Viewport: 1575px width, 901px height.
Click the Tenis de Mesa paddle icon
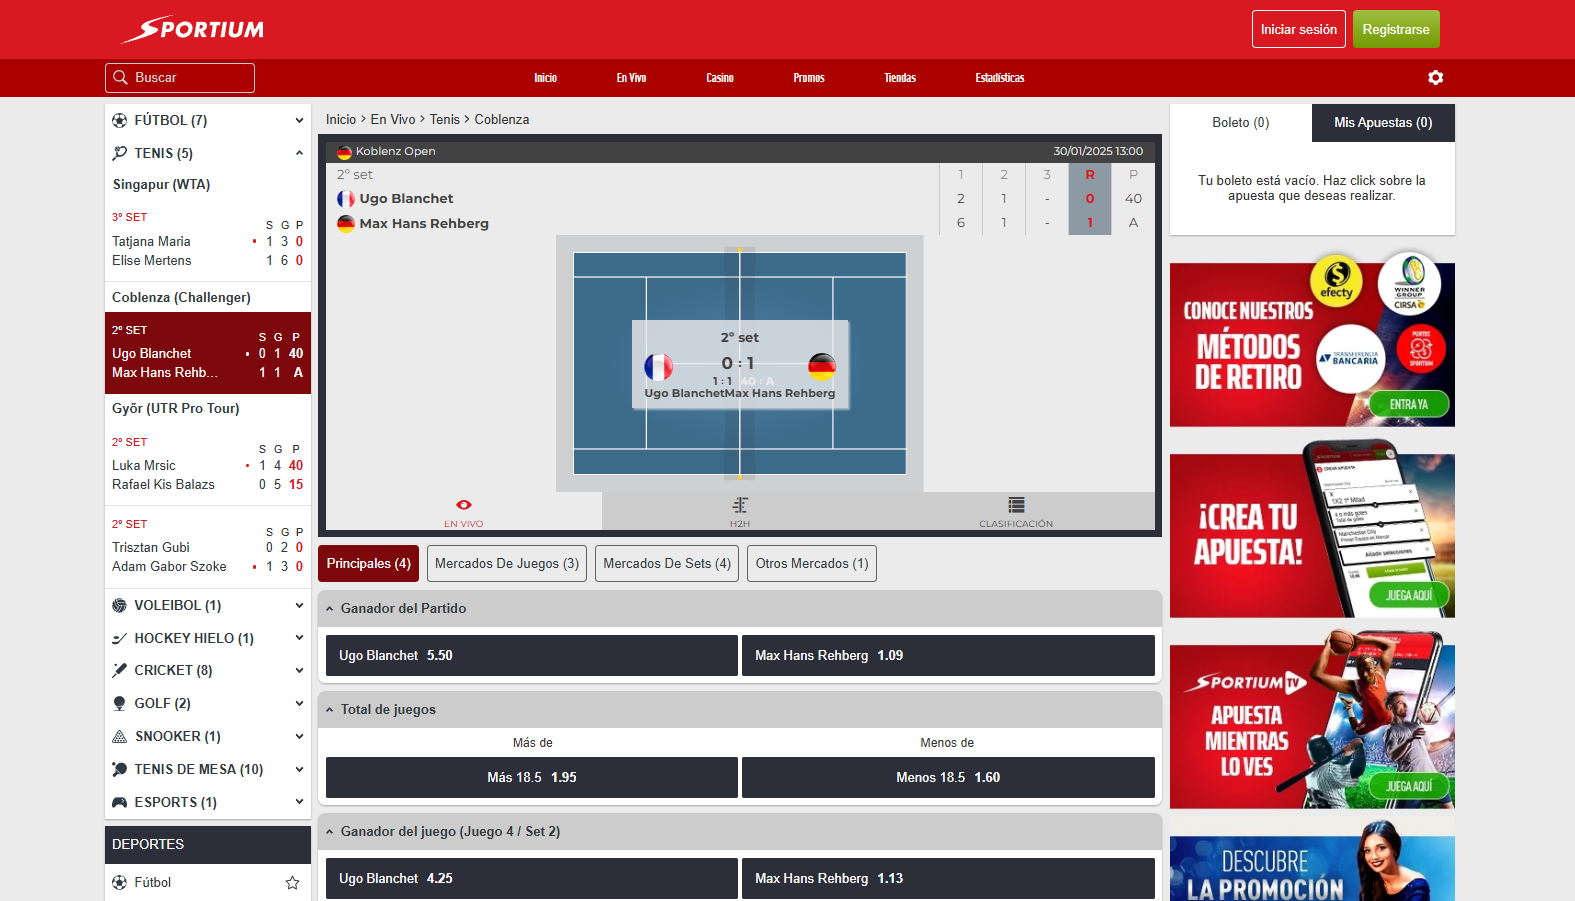tap(120, 769)
